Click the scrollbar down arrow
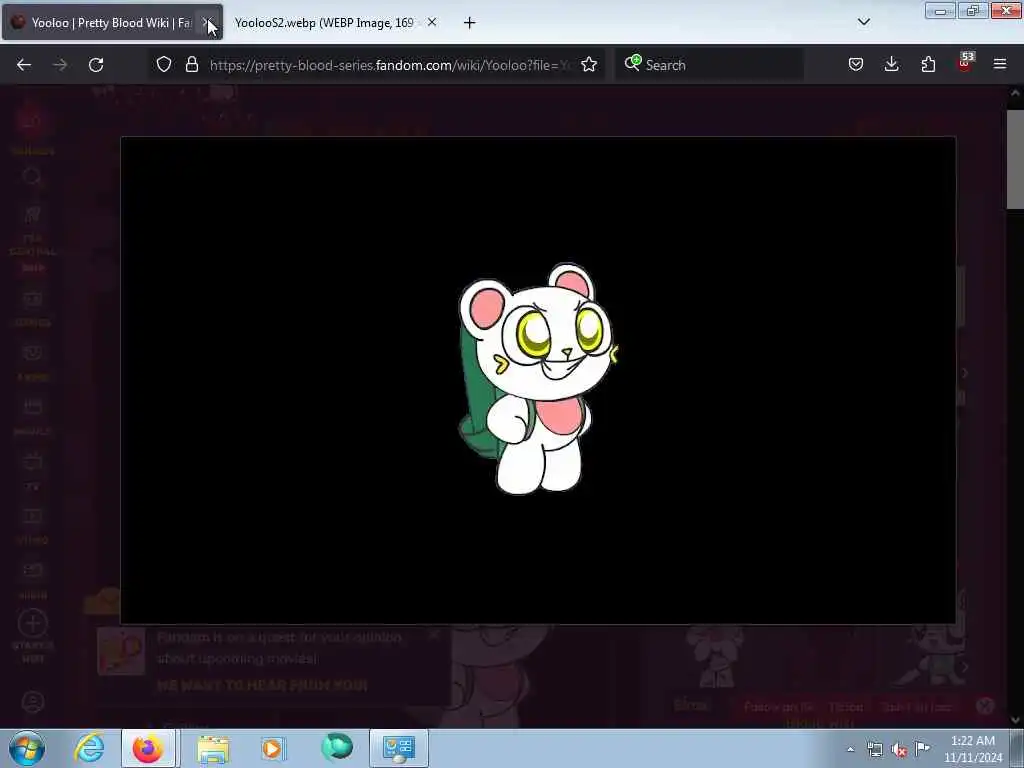This screenshot has height=768, width=1024. click(1014, 720)
